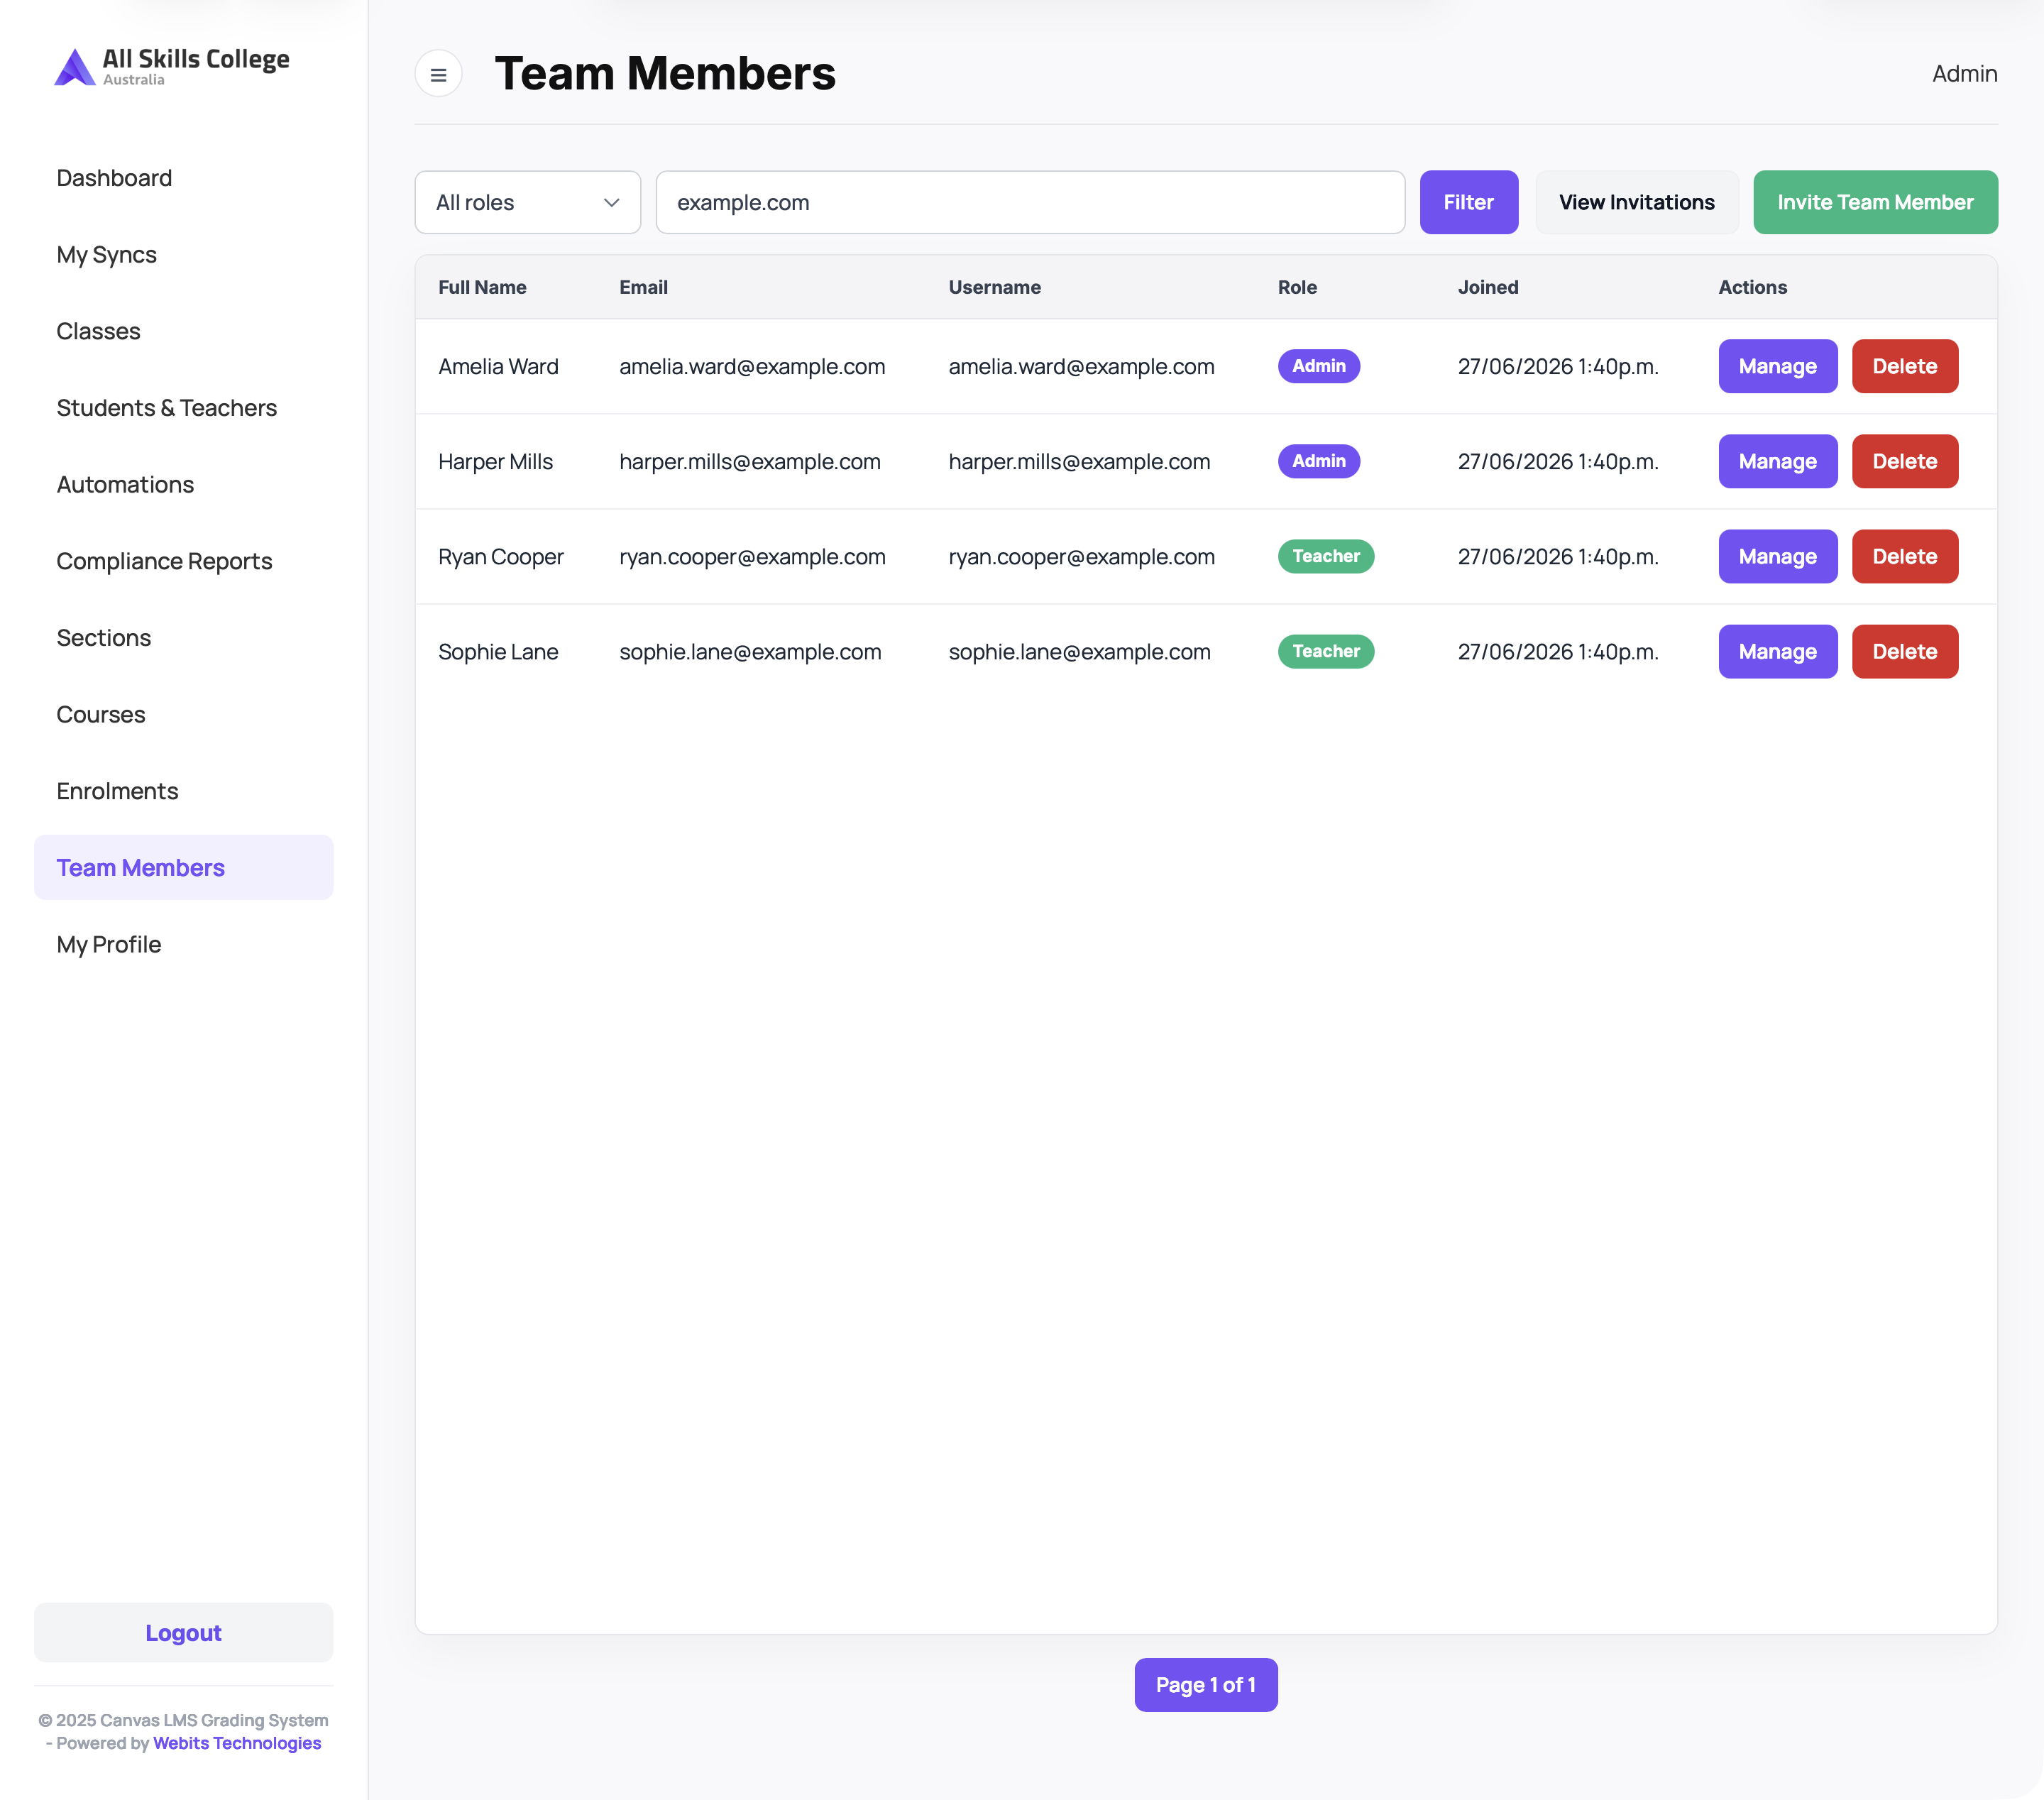Viewport: 2044px width, 1800px height.
Task: Manage Amelia Ward's account
Action: [1777, 366]
